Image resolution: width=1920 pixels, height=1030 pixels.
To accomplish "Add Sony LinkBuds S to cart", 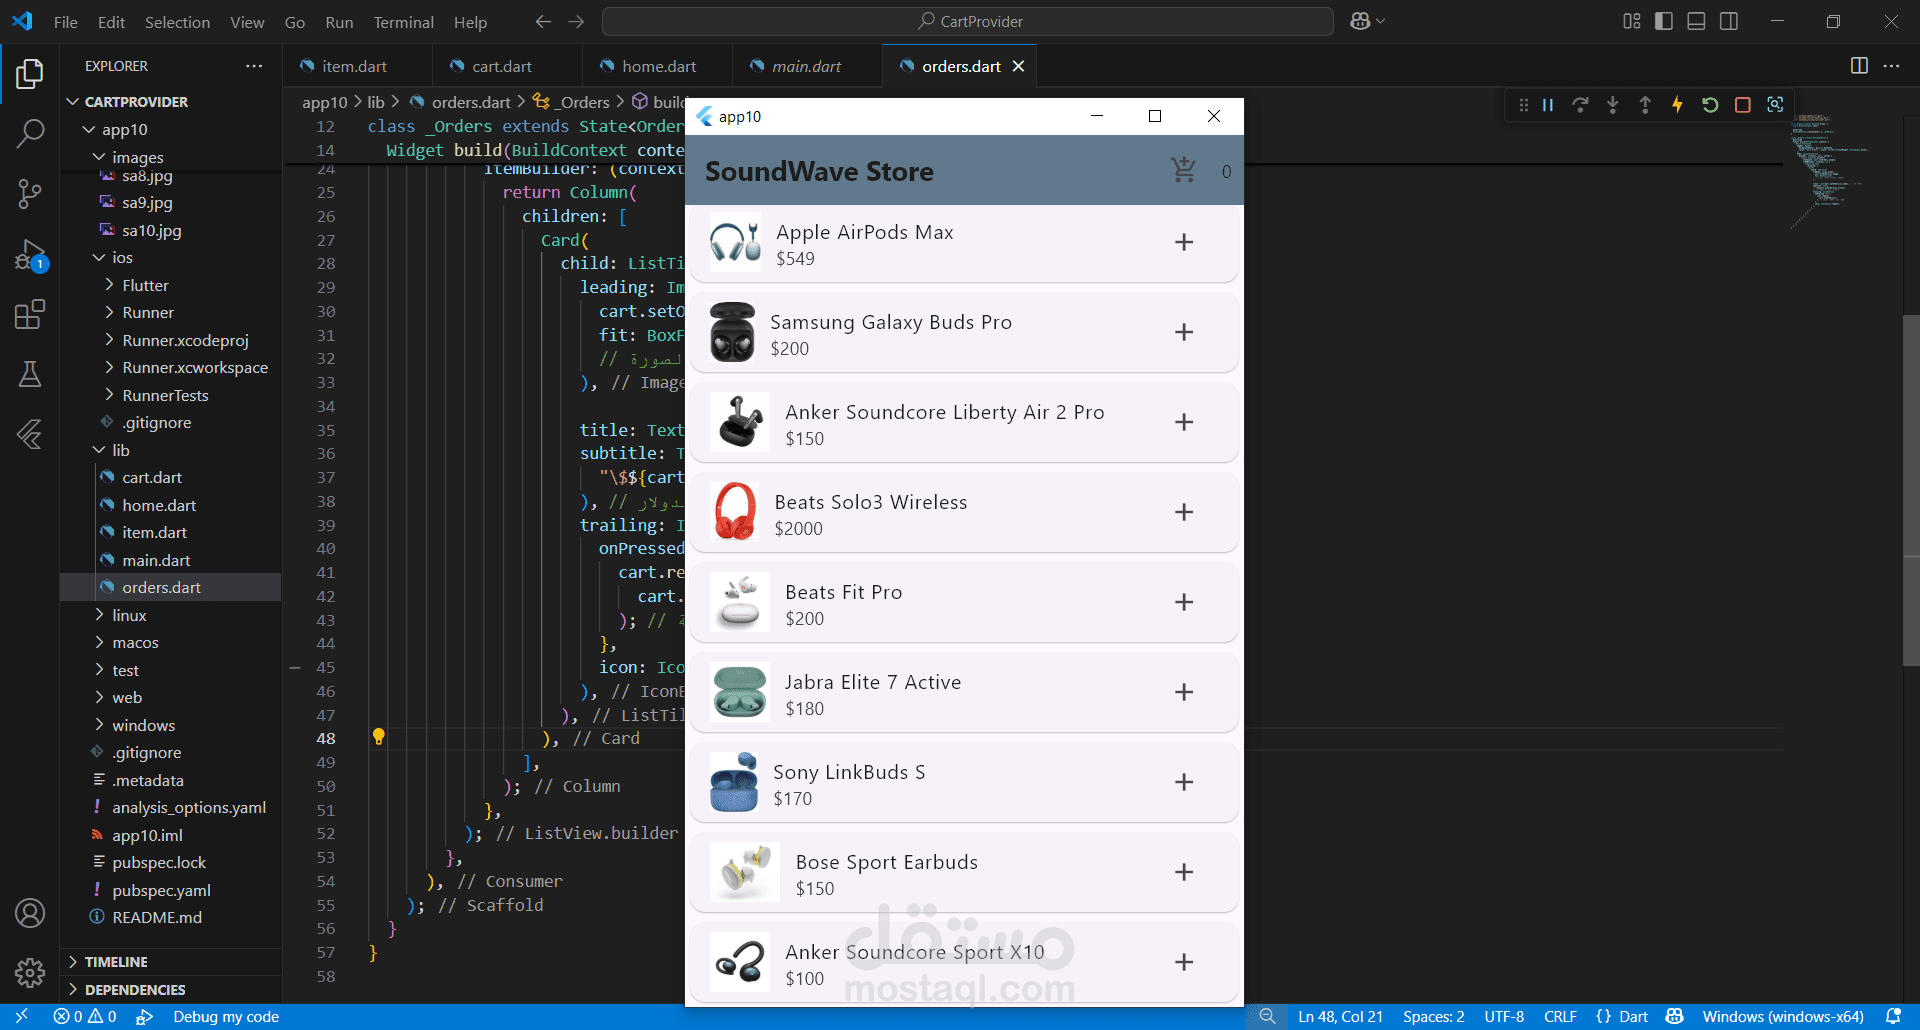I will pos(1184,782).
